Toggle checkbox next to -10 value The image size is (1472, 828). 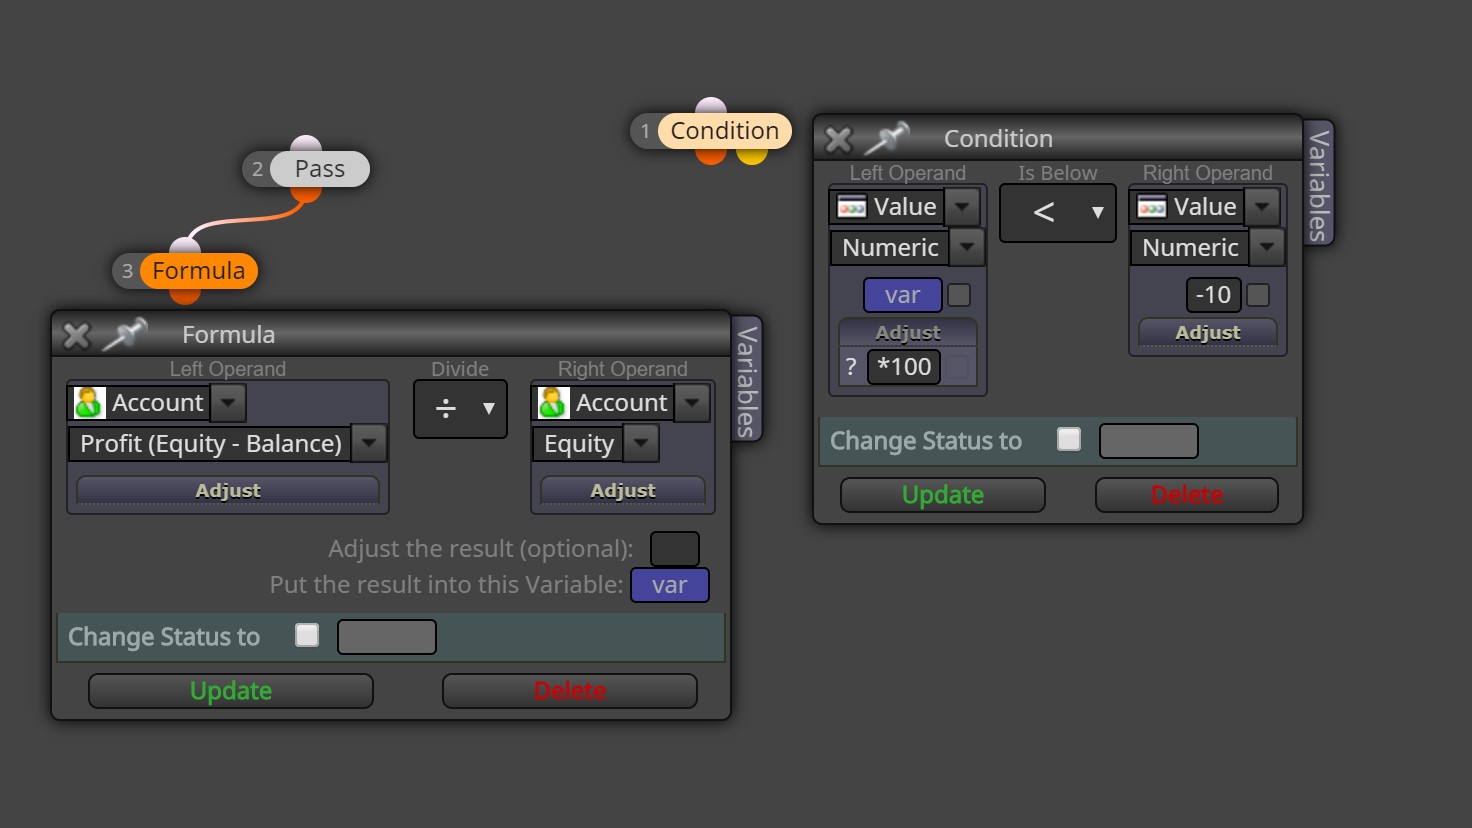1259,295
